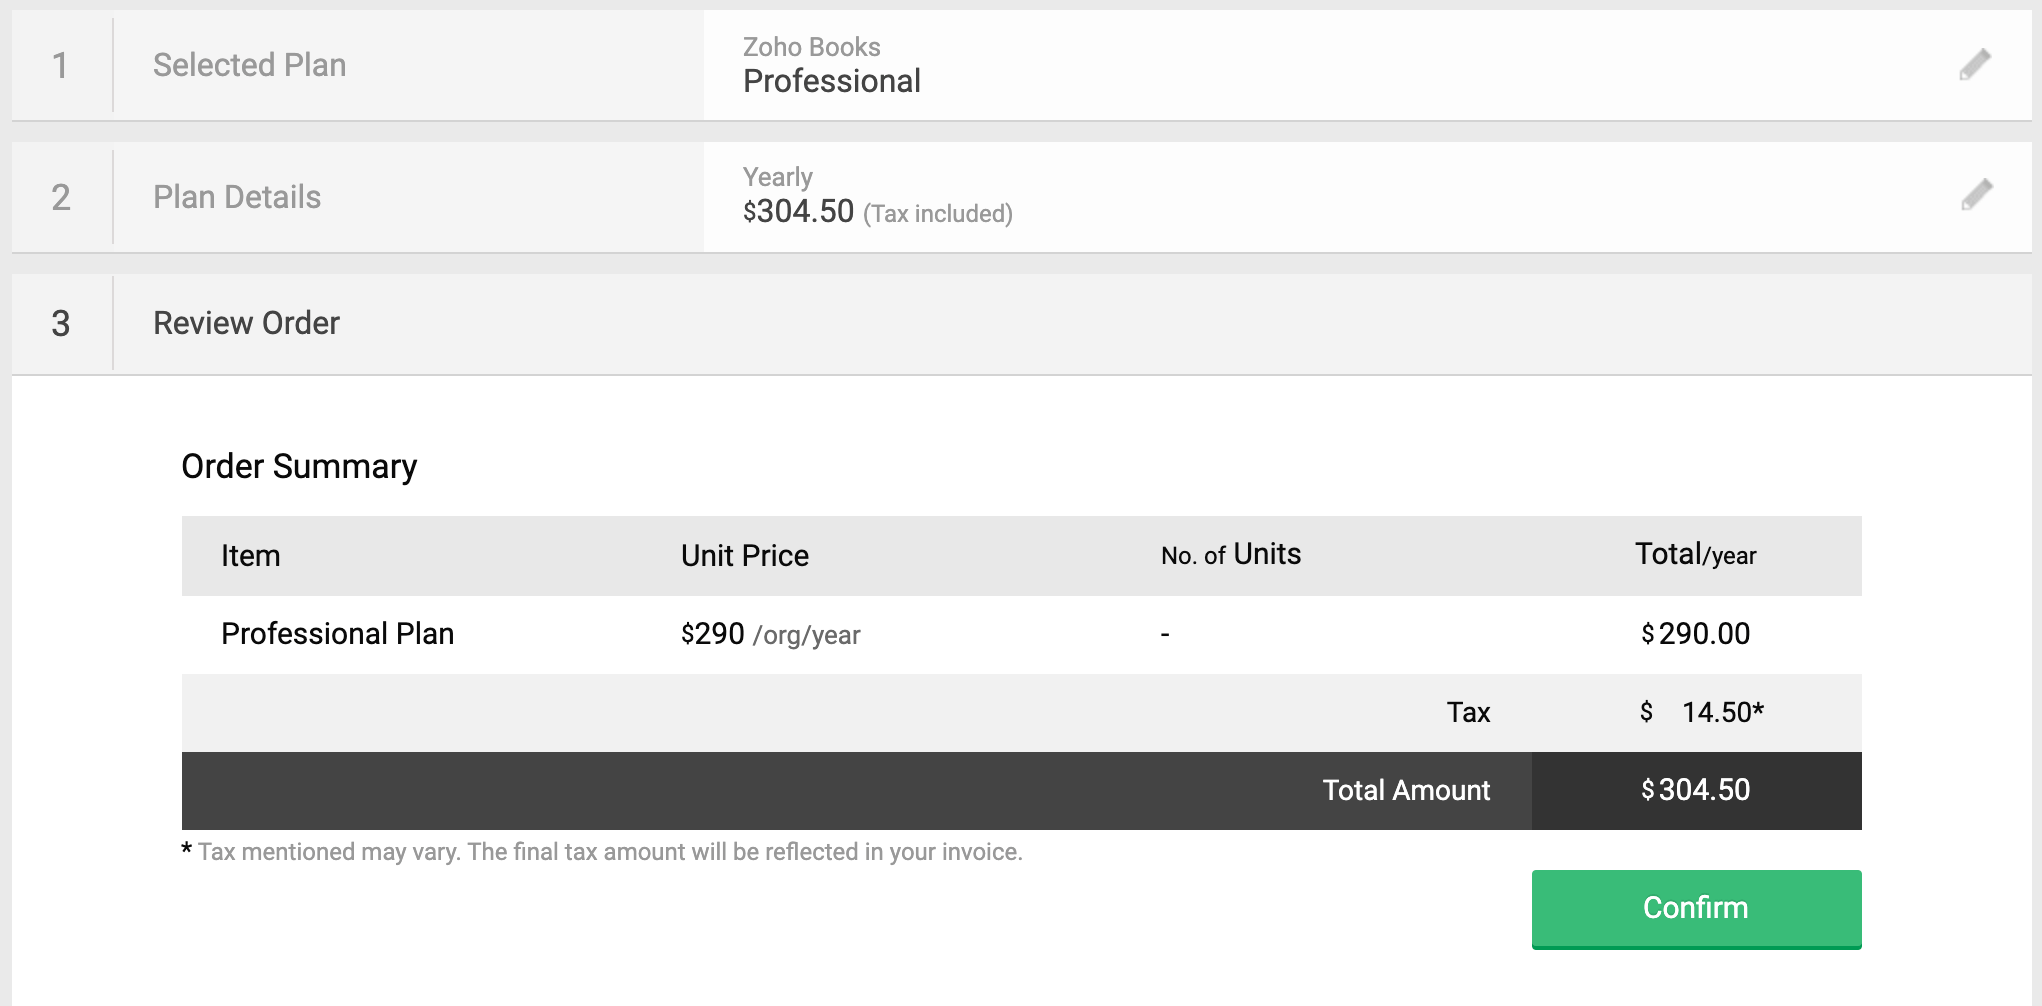Image resolution: width=2042 pixels, height=1006 pixels.
Task: Click the Total/year column header
Action: click(1695, 555)
